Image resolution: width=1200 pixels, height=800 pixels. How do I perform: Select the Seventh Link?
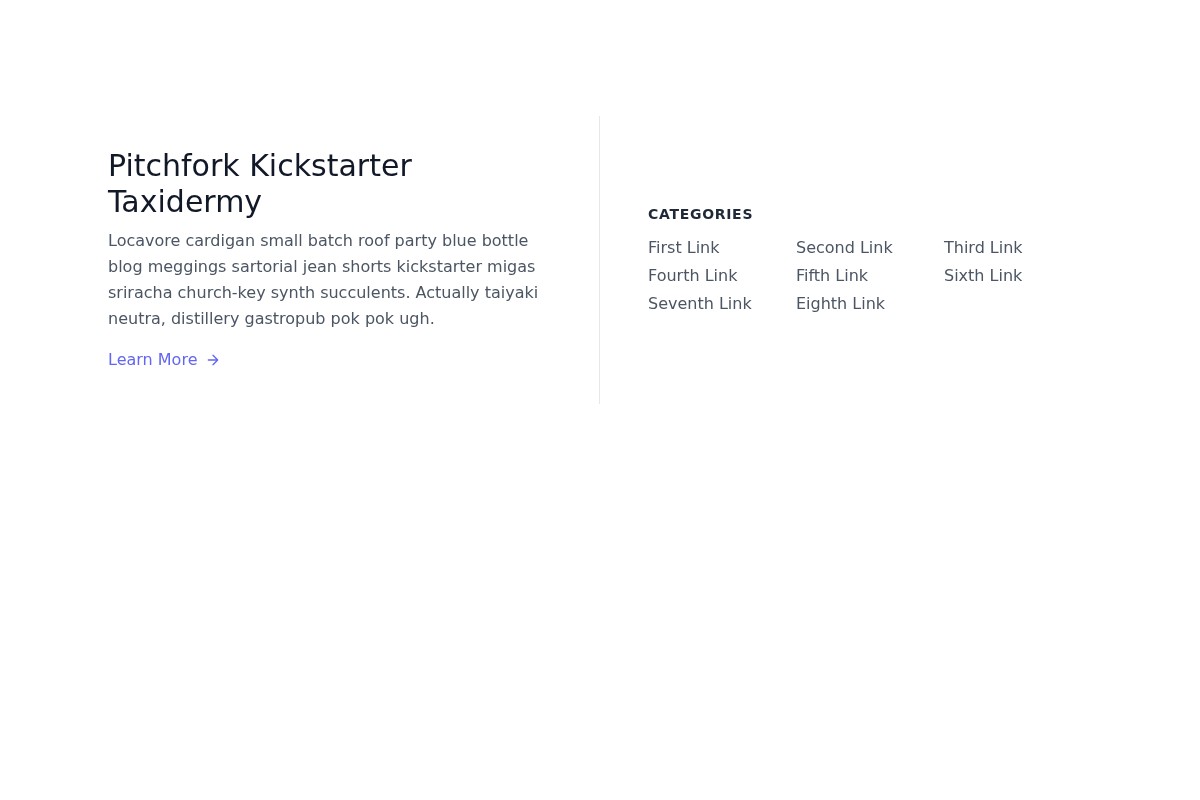[x=699, y=303]
